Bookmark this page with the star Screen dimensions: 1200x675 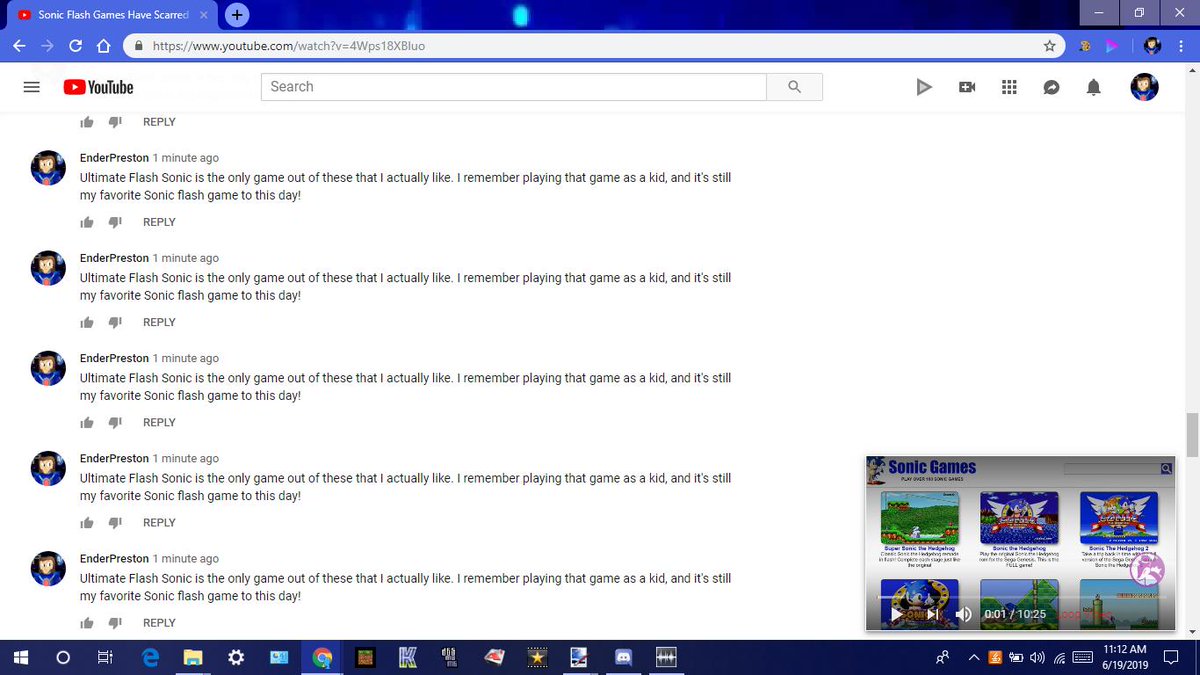1049,46
